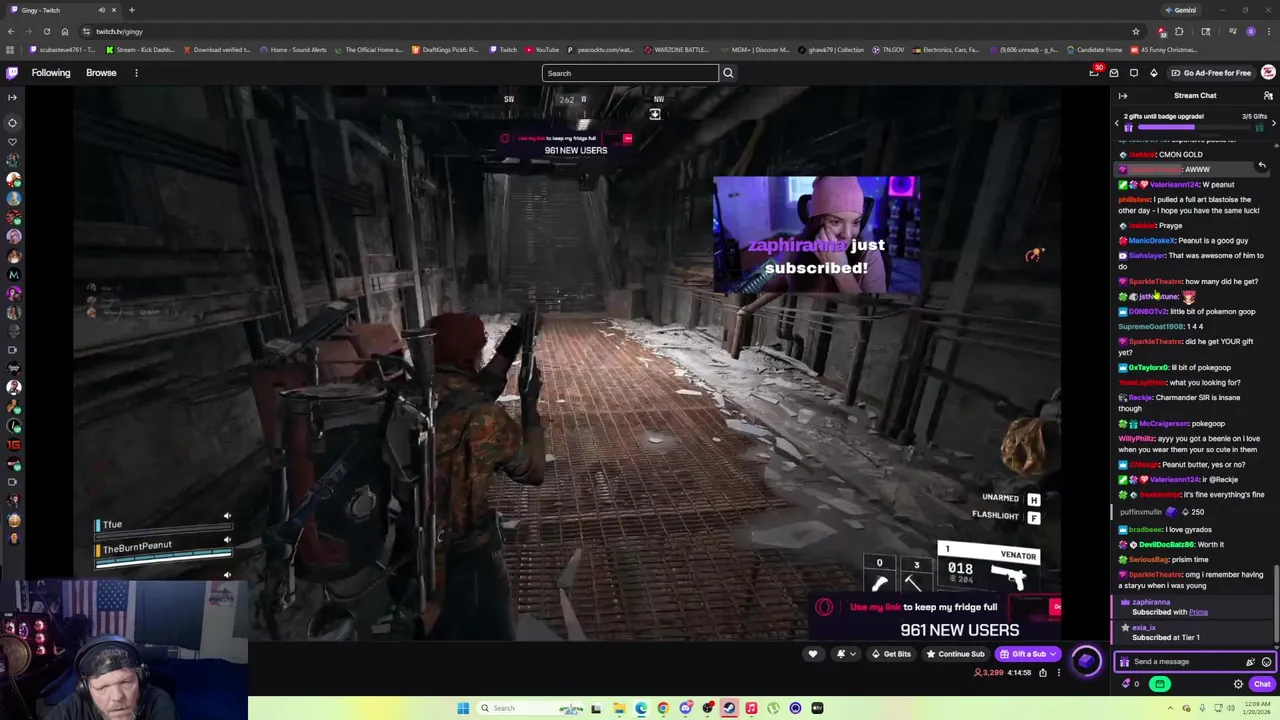The image size is (1280, 720).
Task: Show next gift leaderboard item
Action: [1273, 122]
